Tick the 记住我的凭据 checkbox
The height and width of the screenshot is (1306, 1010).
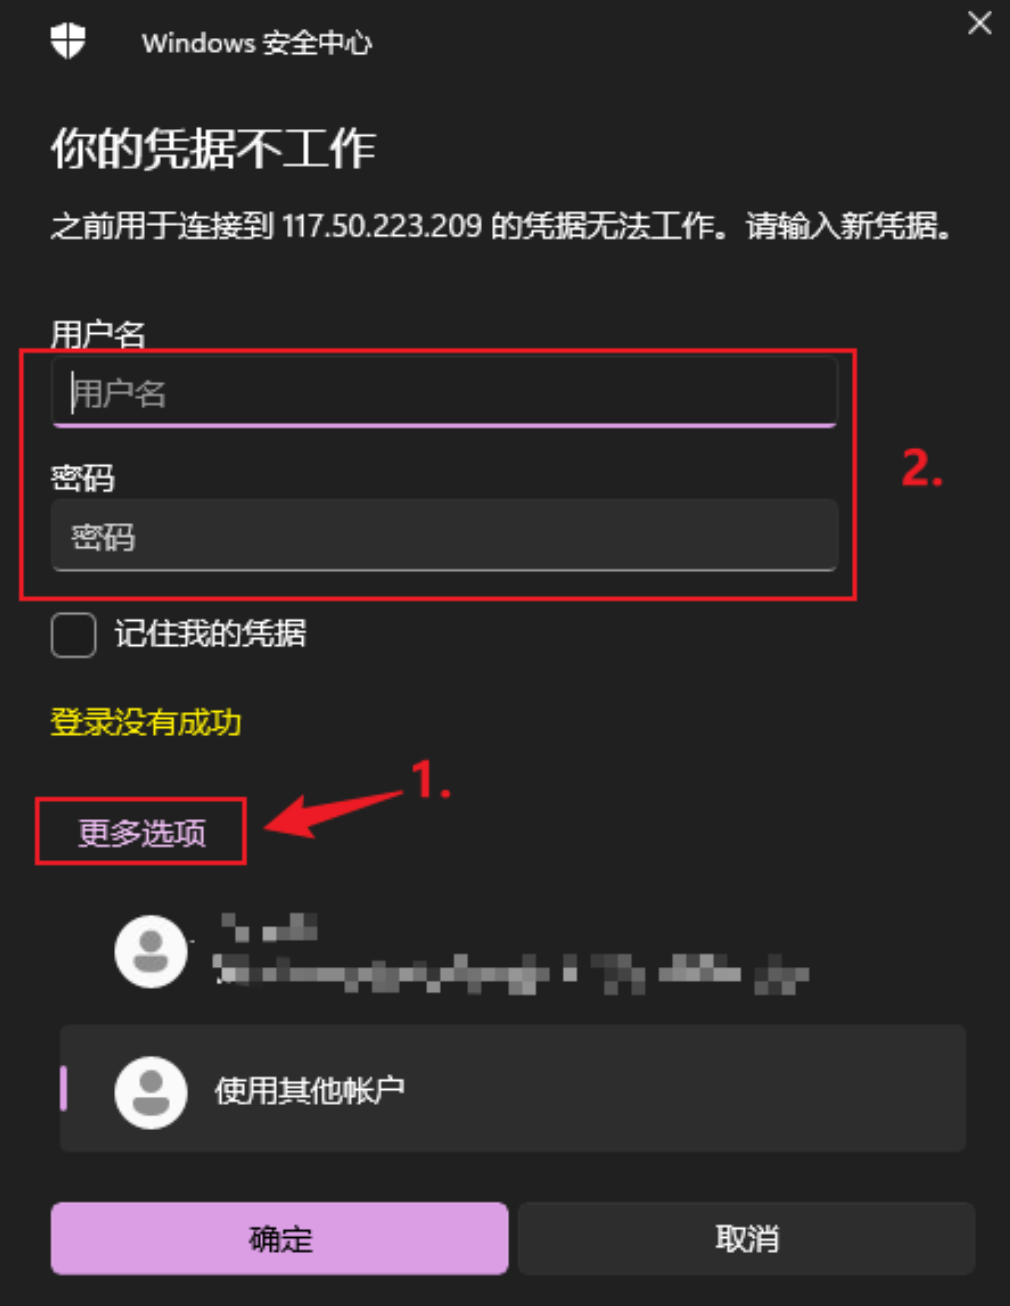[74, 634]
